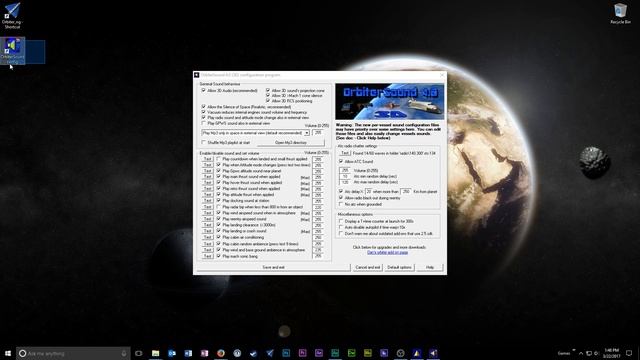
Task: Open Dan's orbiter add-on page link
Action: tap(387, 253)
